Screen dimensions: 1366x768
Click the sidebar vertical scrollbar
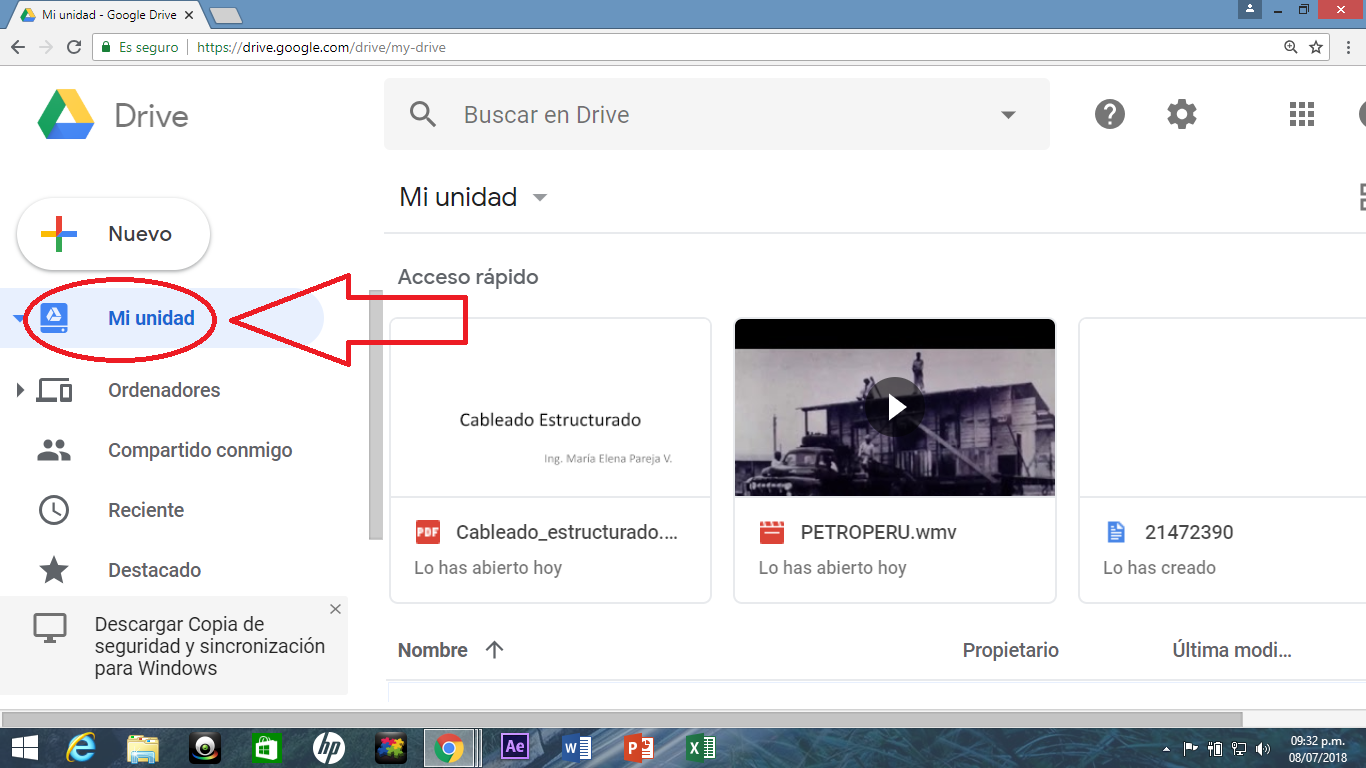[x=376, y=415]
